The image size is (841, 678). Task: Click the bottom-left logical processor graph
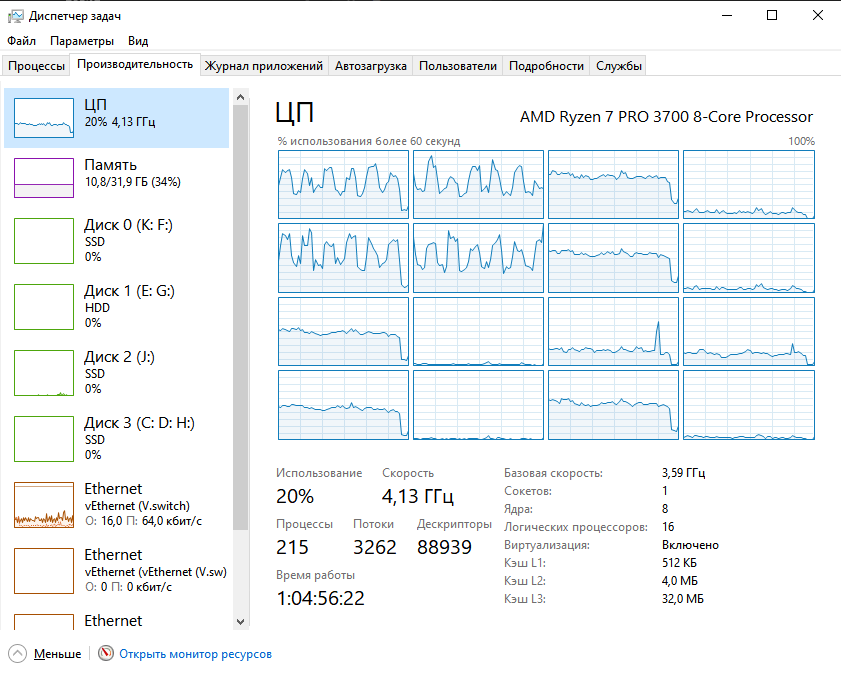(343, 405)
